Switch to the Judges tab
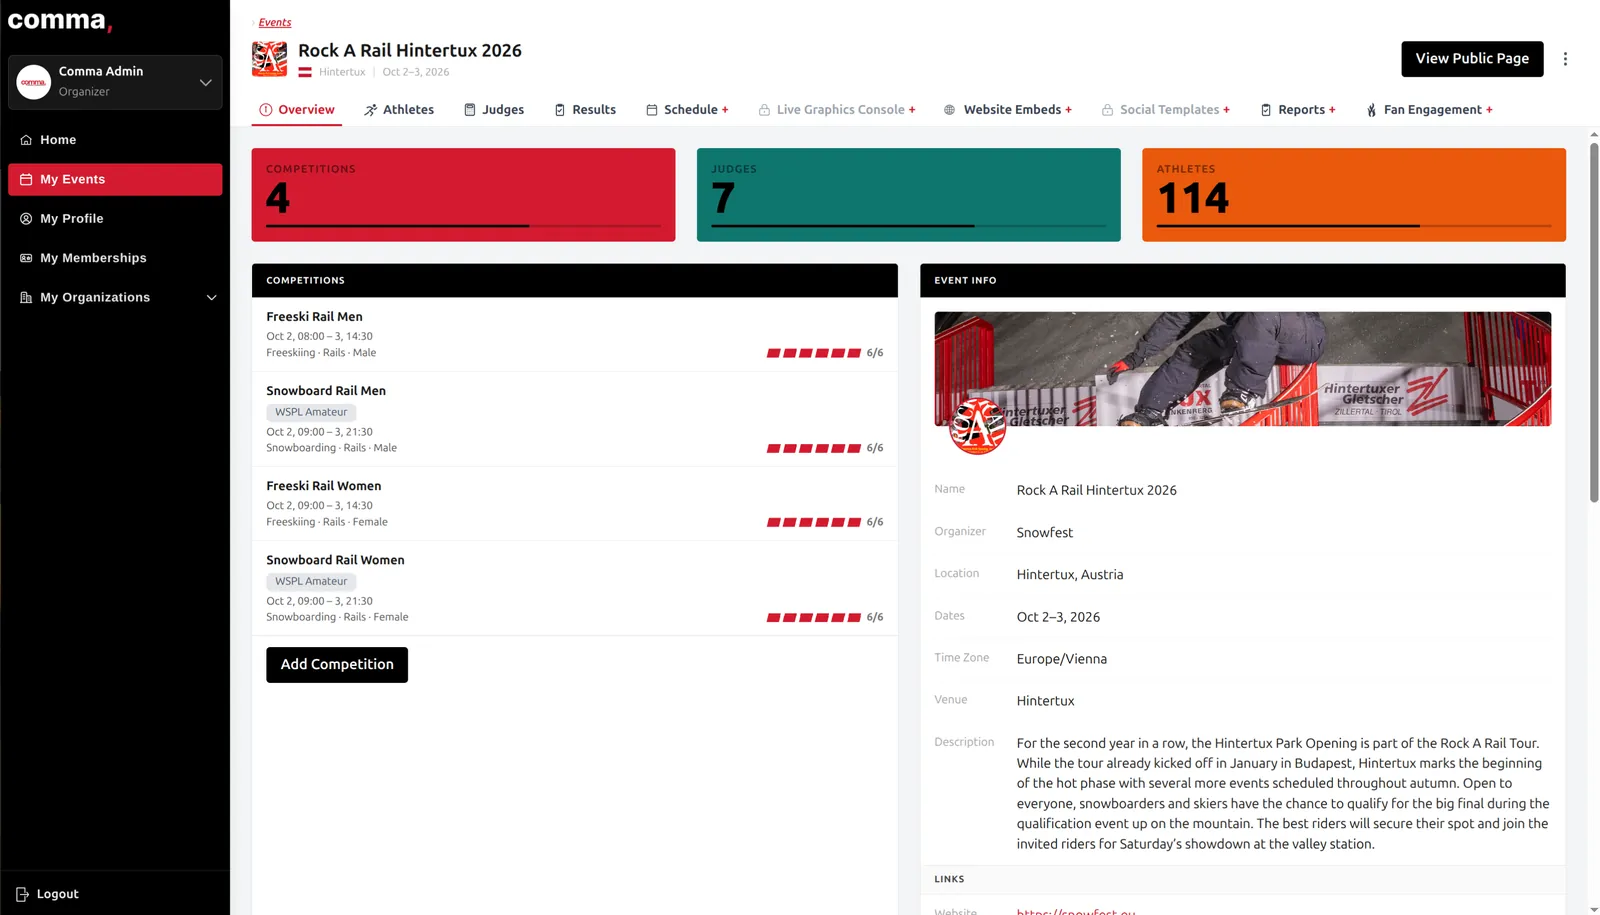This screenshot has height=915, width=1600. click(x=494, y=110)
